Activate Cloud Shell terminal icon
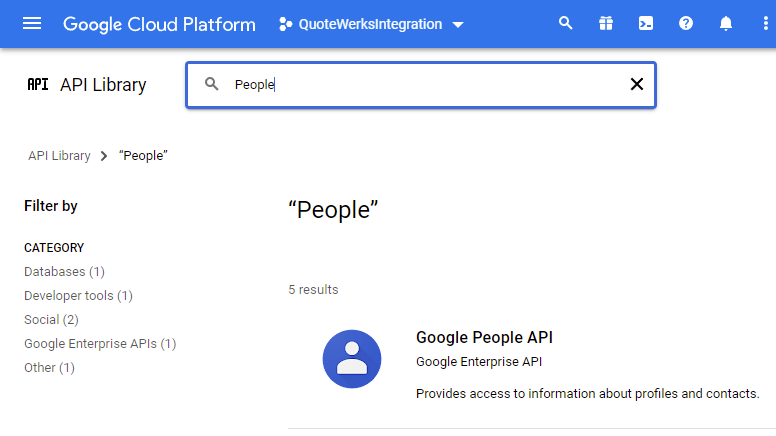Screen dimensions: 776x436 pos(646,24)
